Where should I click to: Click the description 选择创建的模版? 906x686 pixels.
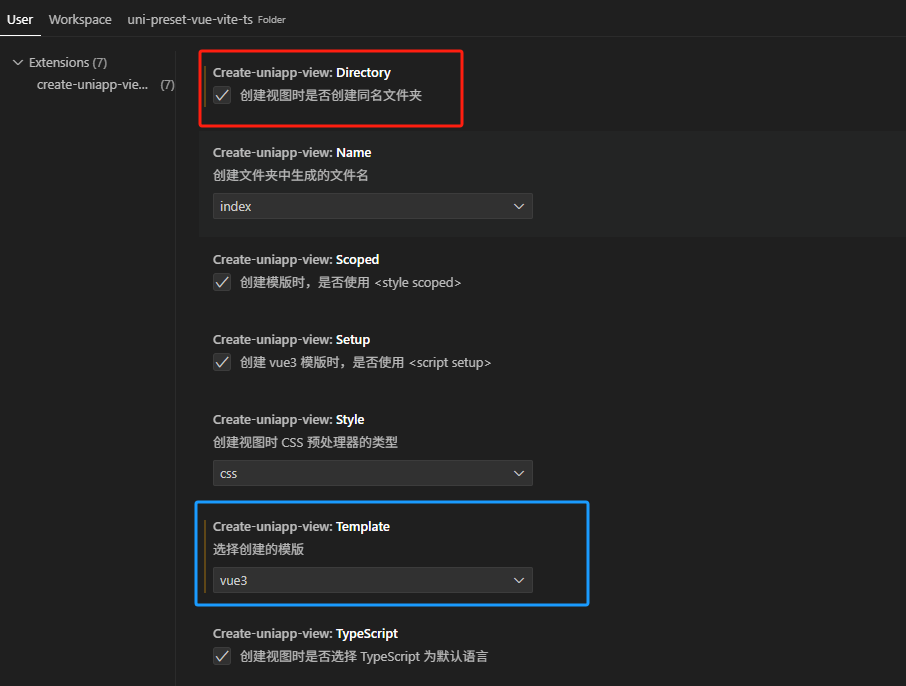click(258, 549)
